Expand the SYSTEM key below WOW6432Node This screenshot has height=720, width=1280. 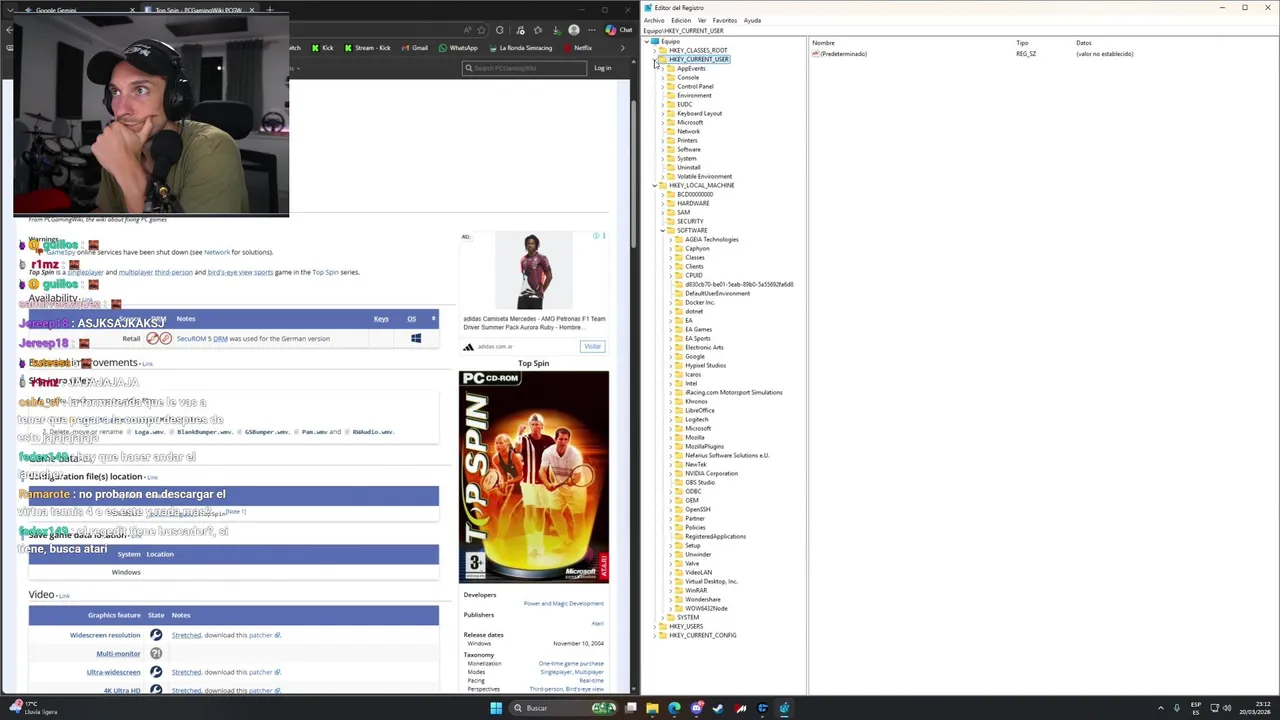click(663, 617)
